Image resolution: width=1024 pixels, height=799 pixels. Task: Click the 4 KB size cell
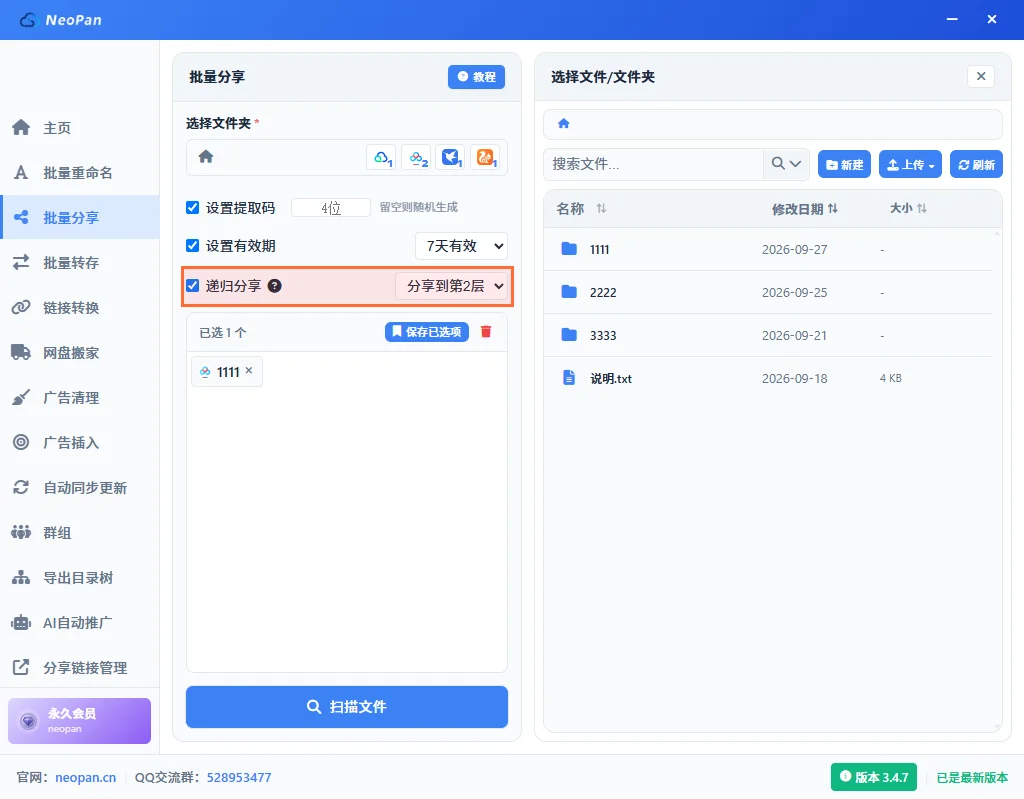pyautogui.click(x=891, y=378)
